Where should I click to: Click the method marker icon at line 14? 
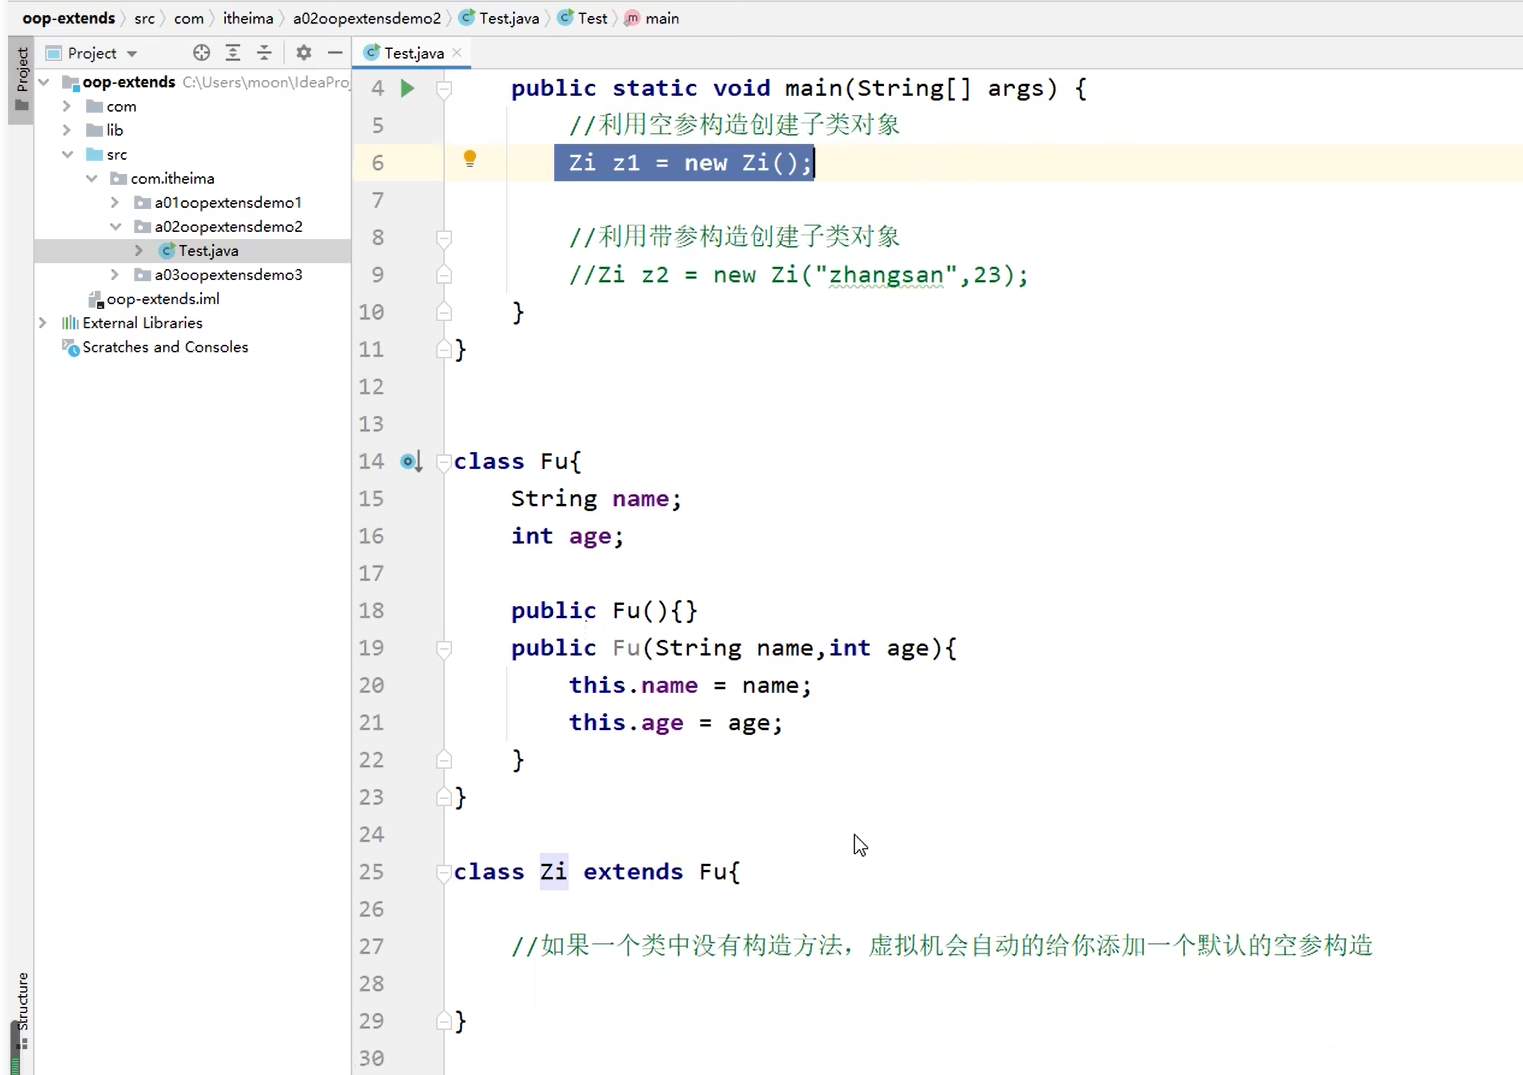(x=410, y=461)
